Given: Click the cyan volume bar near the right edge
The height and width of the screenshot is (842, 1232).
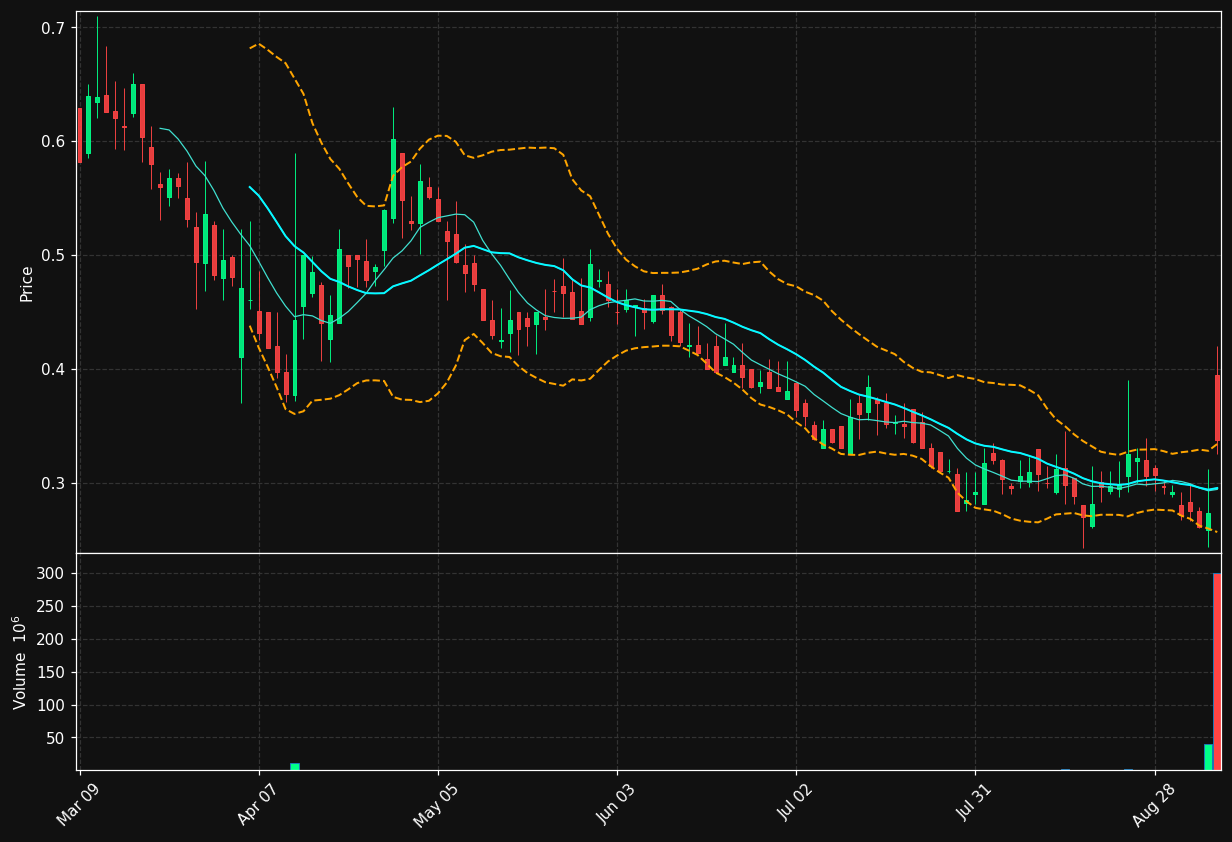Looking at the screenshot, I should coord(1208,757).
